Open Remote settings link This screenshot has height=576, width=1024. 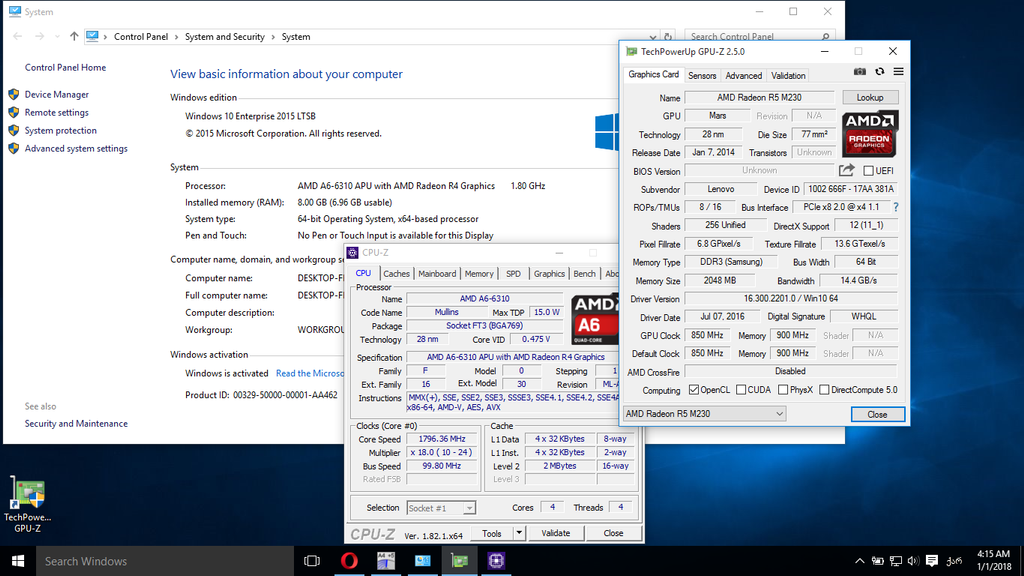(57, 112)
